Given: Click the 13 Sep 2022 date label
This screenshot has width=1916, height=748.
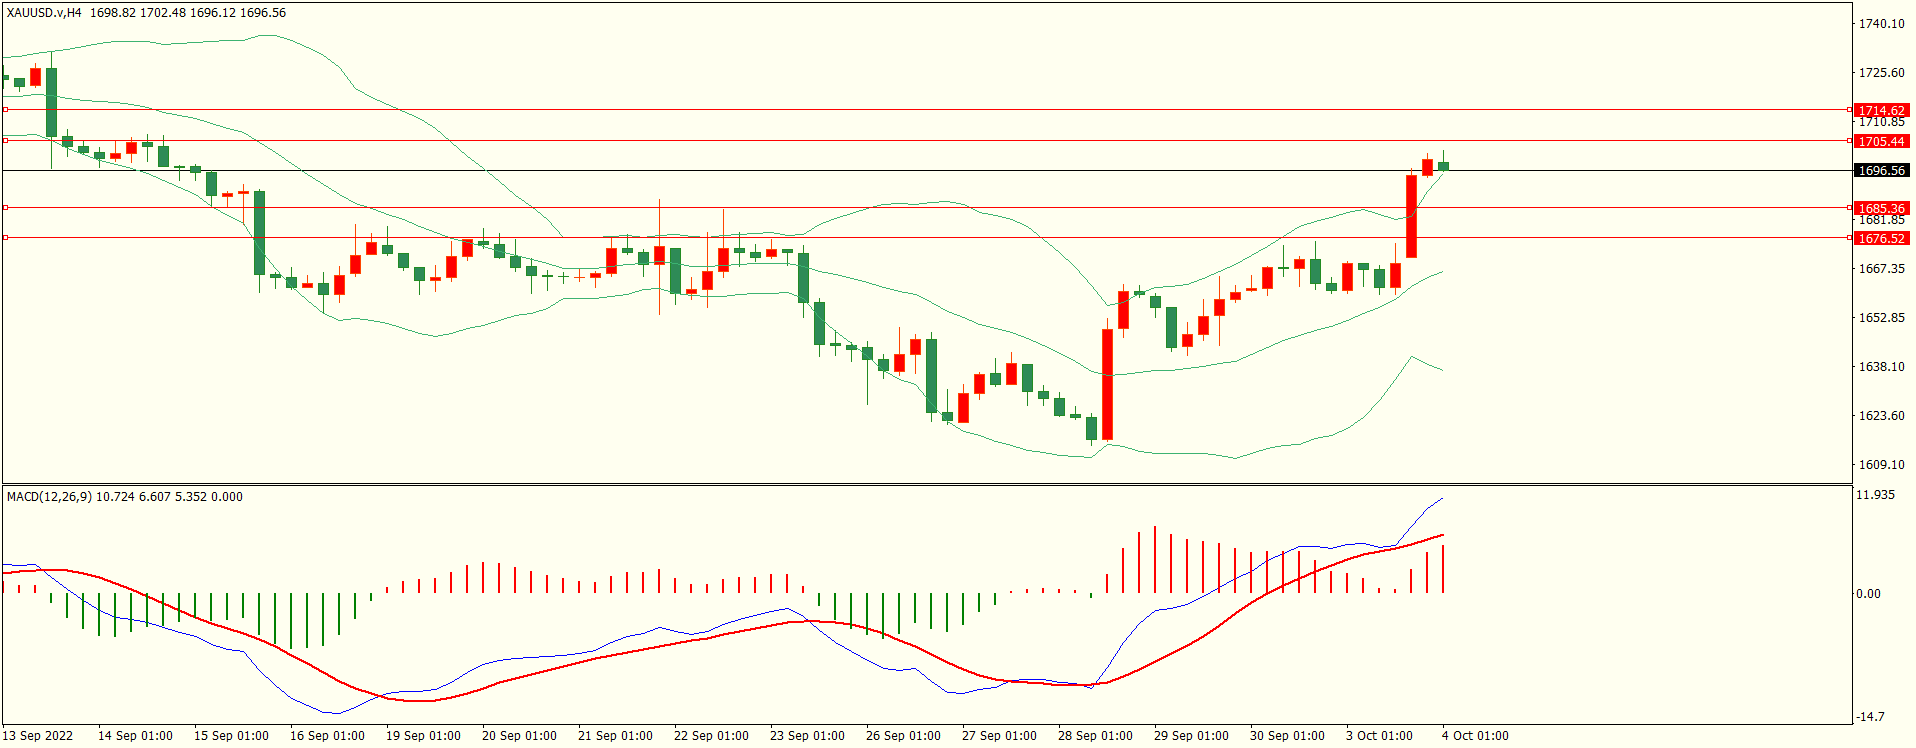Looking at the screenshot, I should tap(38, 735).
